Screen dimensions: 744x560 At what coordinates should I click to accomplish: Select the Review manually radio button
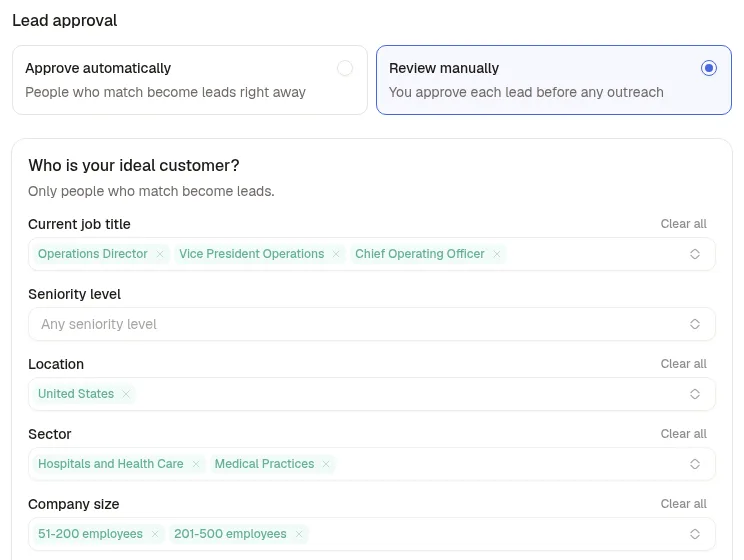tap(709, 68)
